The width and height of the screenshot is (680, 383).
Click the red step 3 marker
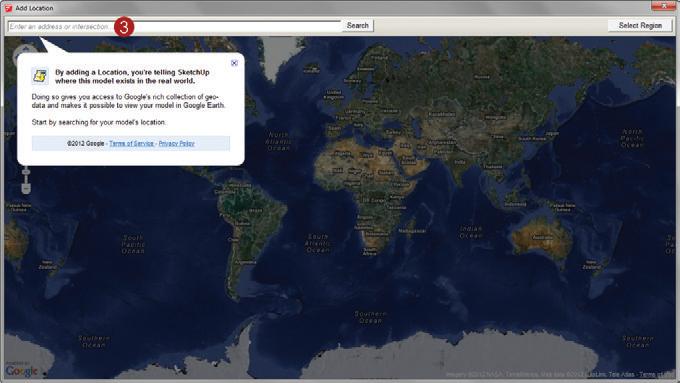point(124,27)
